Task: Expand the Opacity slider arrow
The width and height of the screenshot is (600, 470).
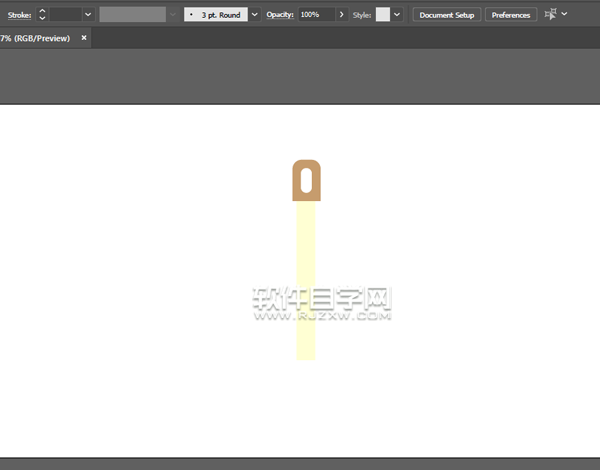Action: (x=342, y=15)
